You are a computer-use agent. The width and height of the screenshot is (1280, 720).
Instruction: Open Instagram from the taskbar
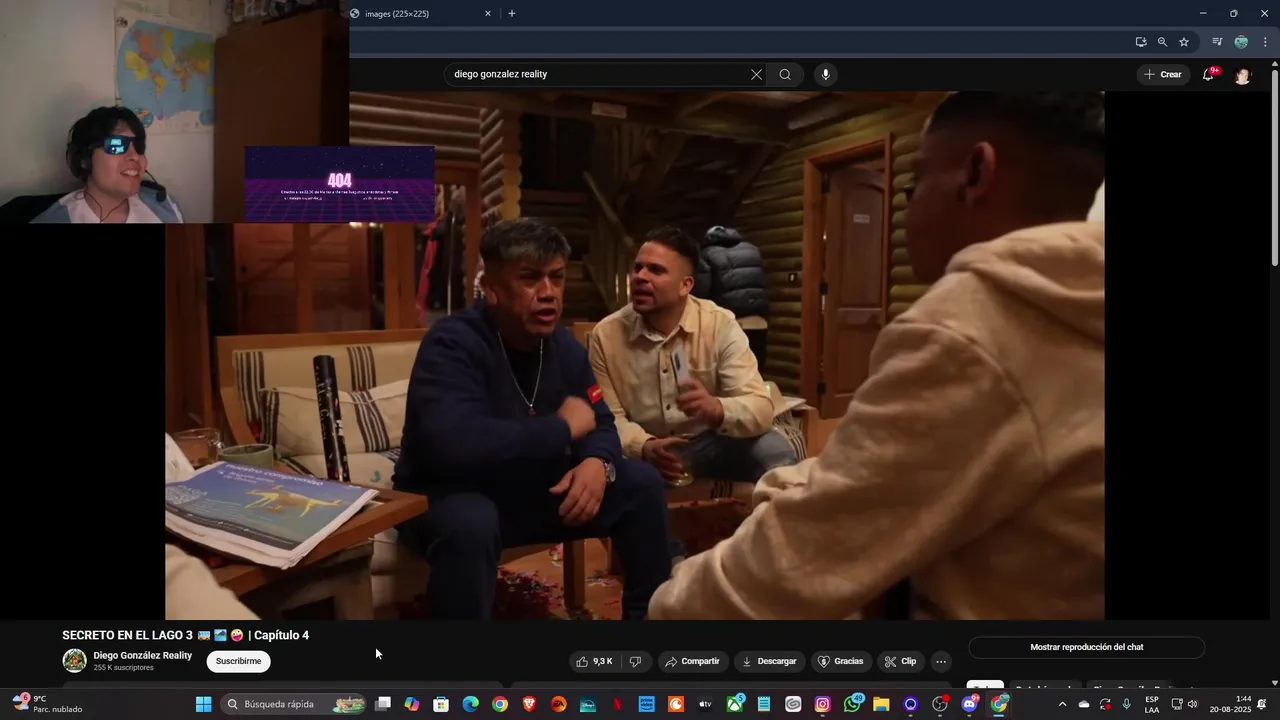click(x=822, y=704)
